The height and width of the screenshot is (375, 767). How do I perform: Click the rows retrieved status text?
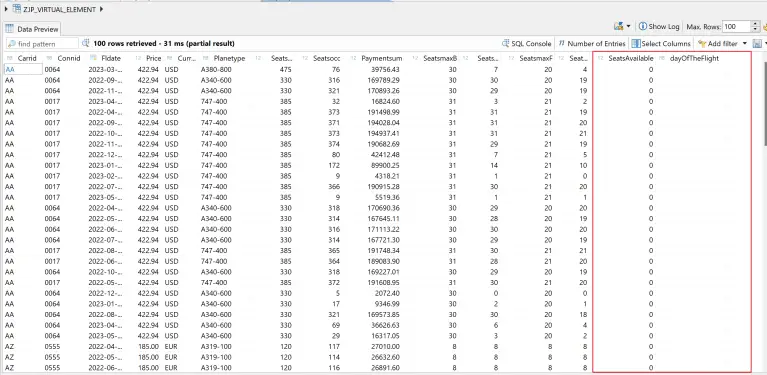point(164,44)
